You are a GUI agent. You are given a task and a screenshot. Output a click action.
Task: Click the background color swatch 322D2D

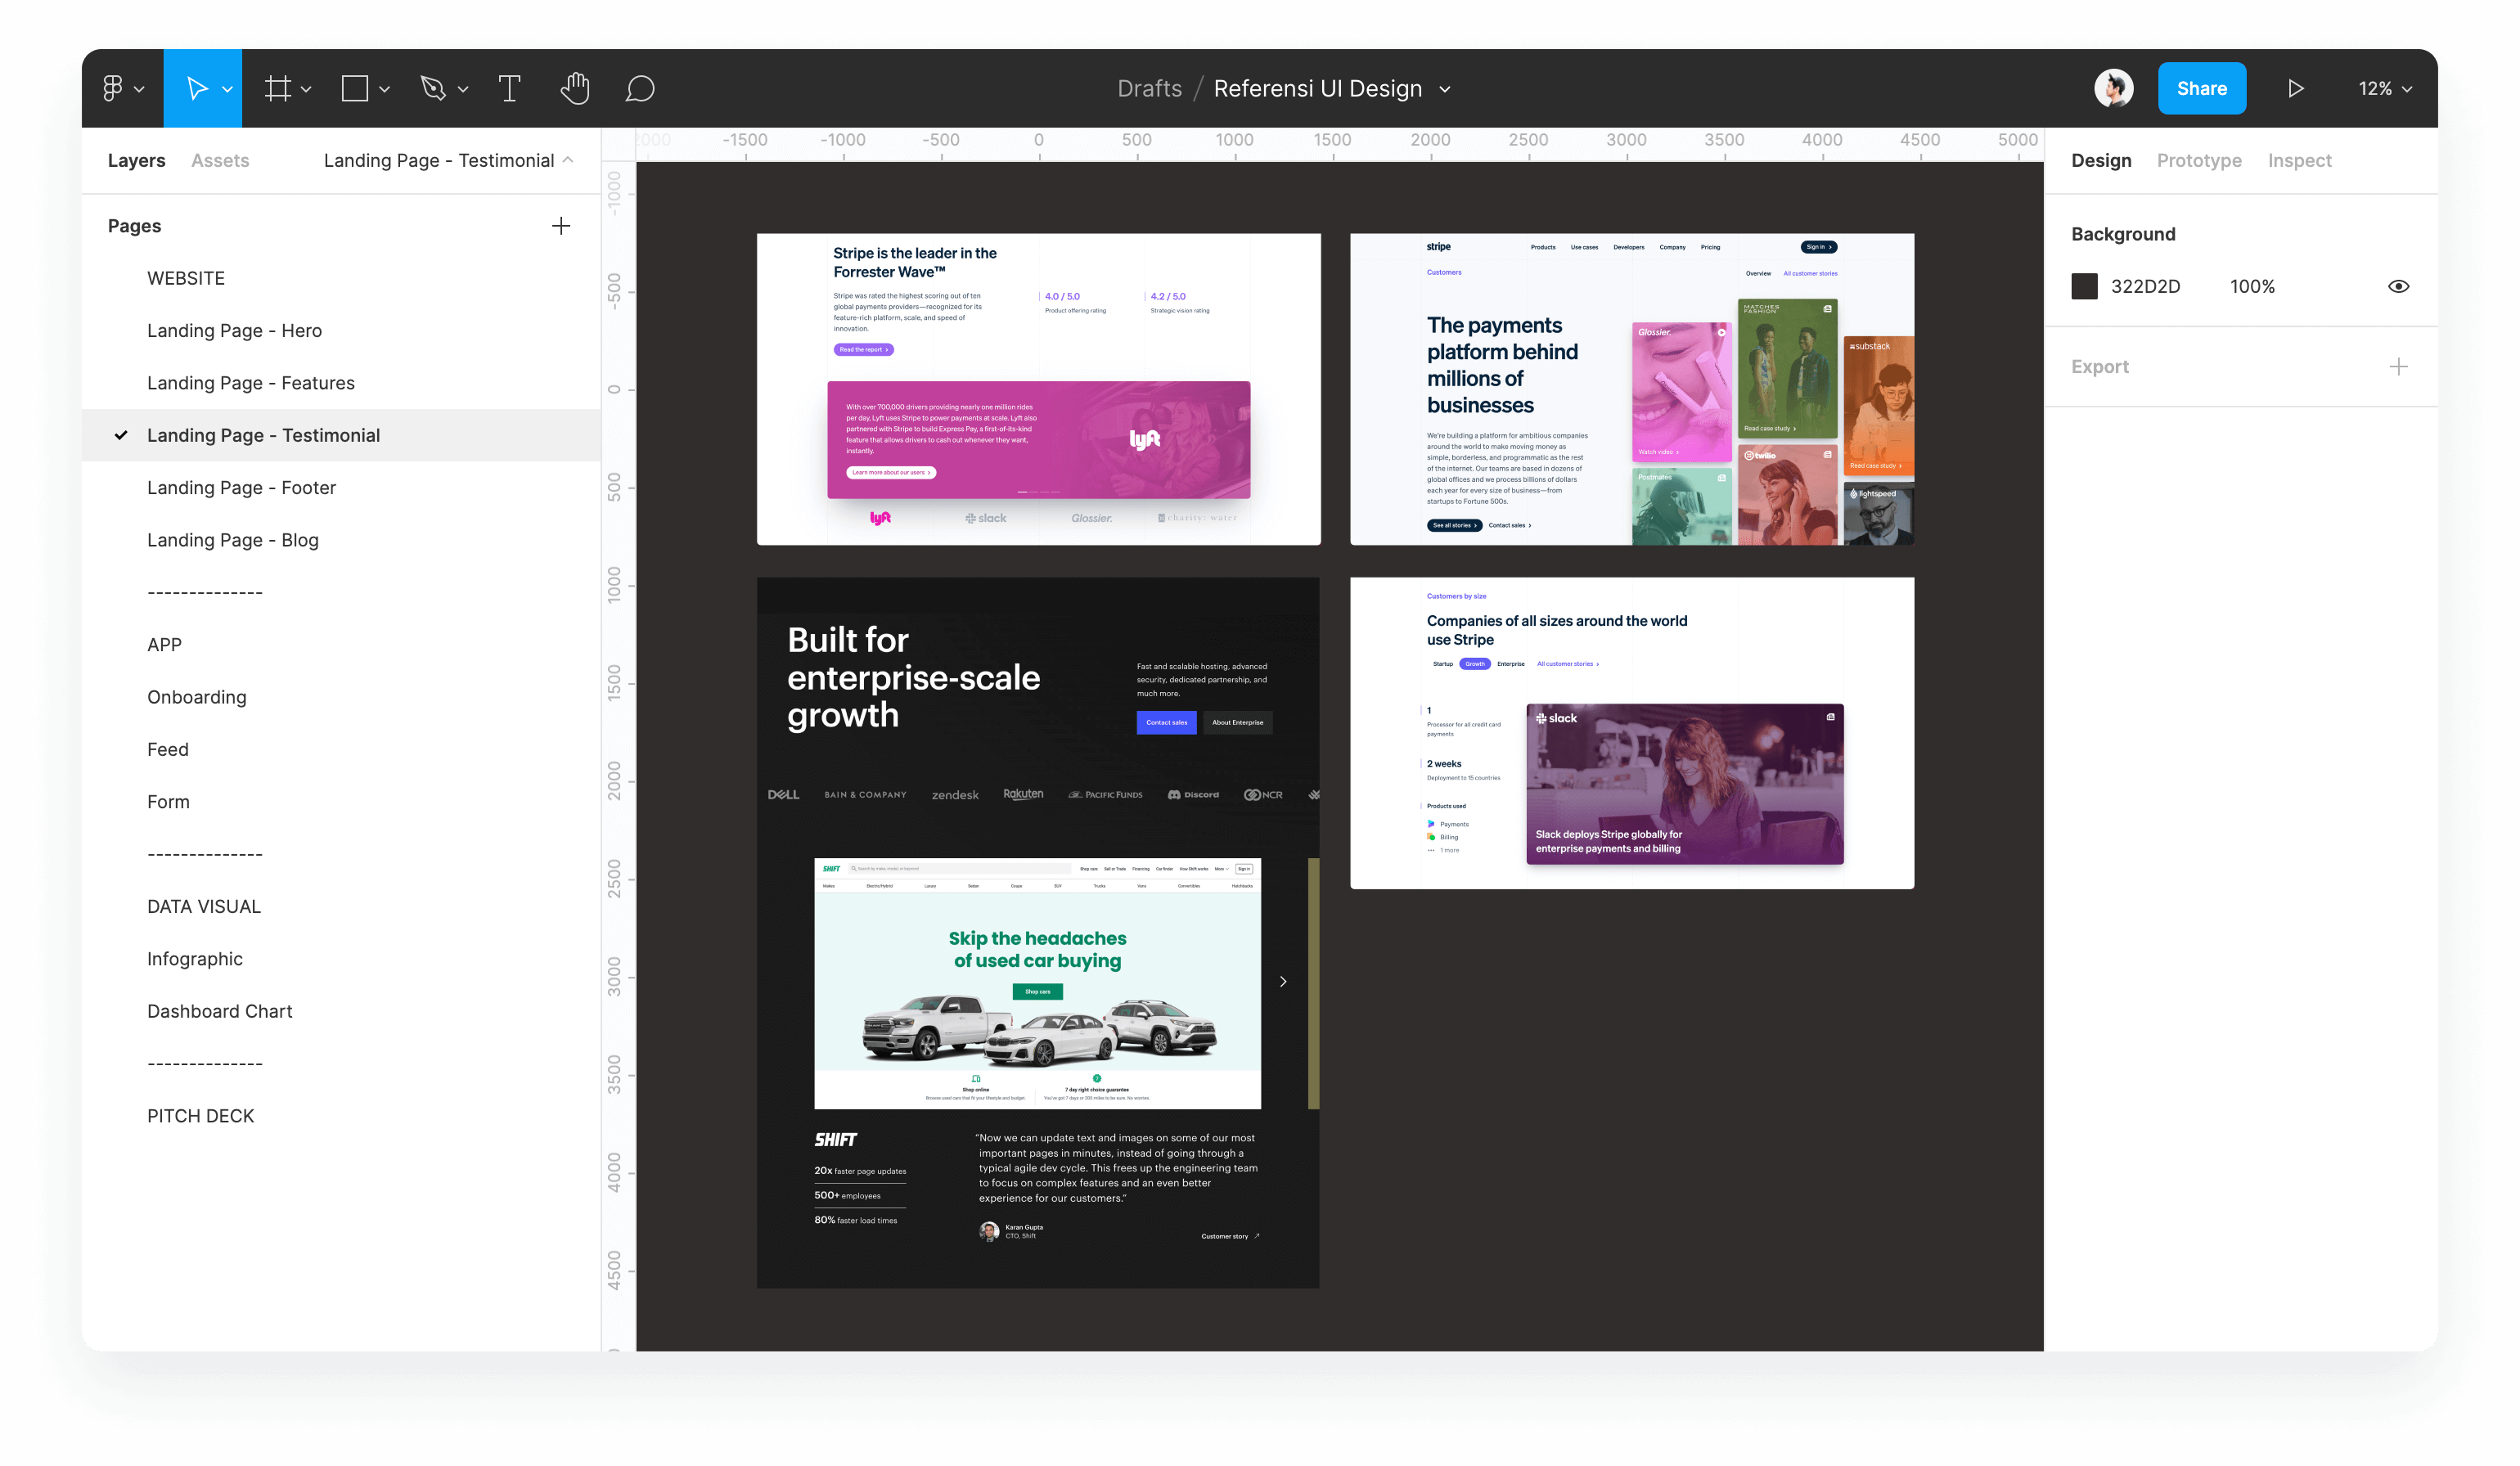[x=2084, y=286]
